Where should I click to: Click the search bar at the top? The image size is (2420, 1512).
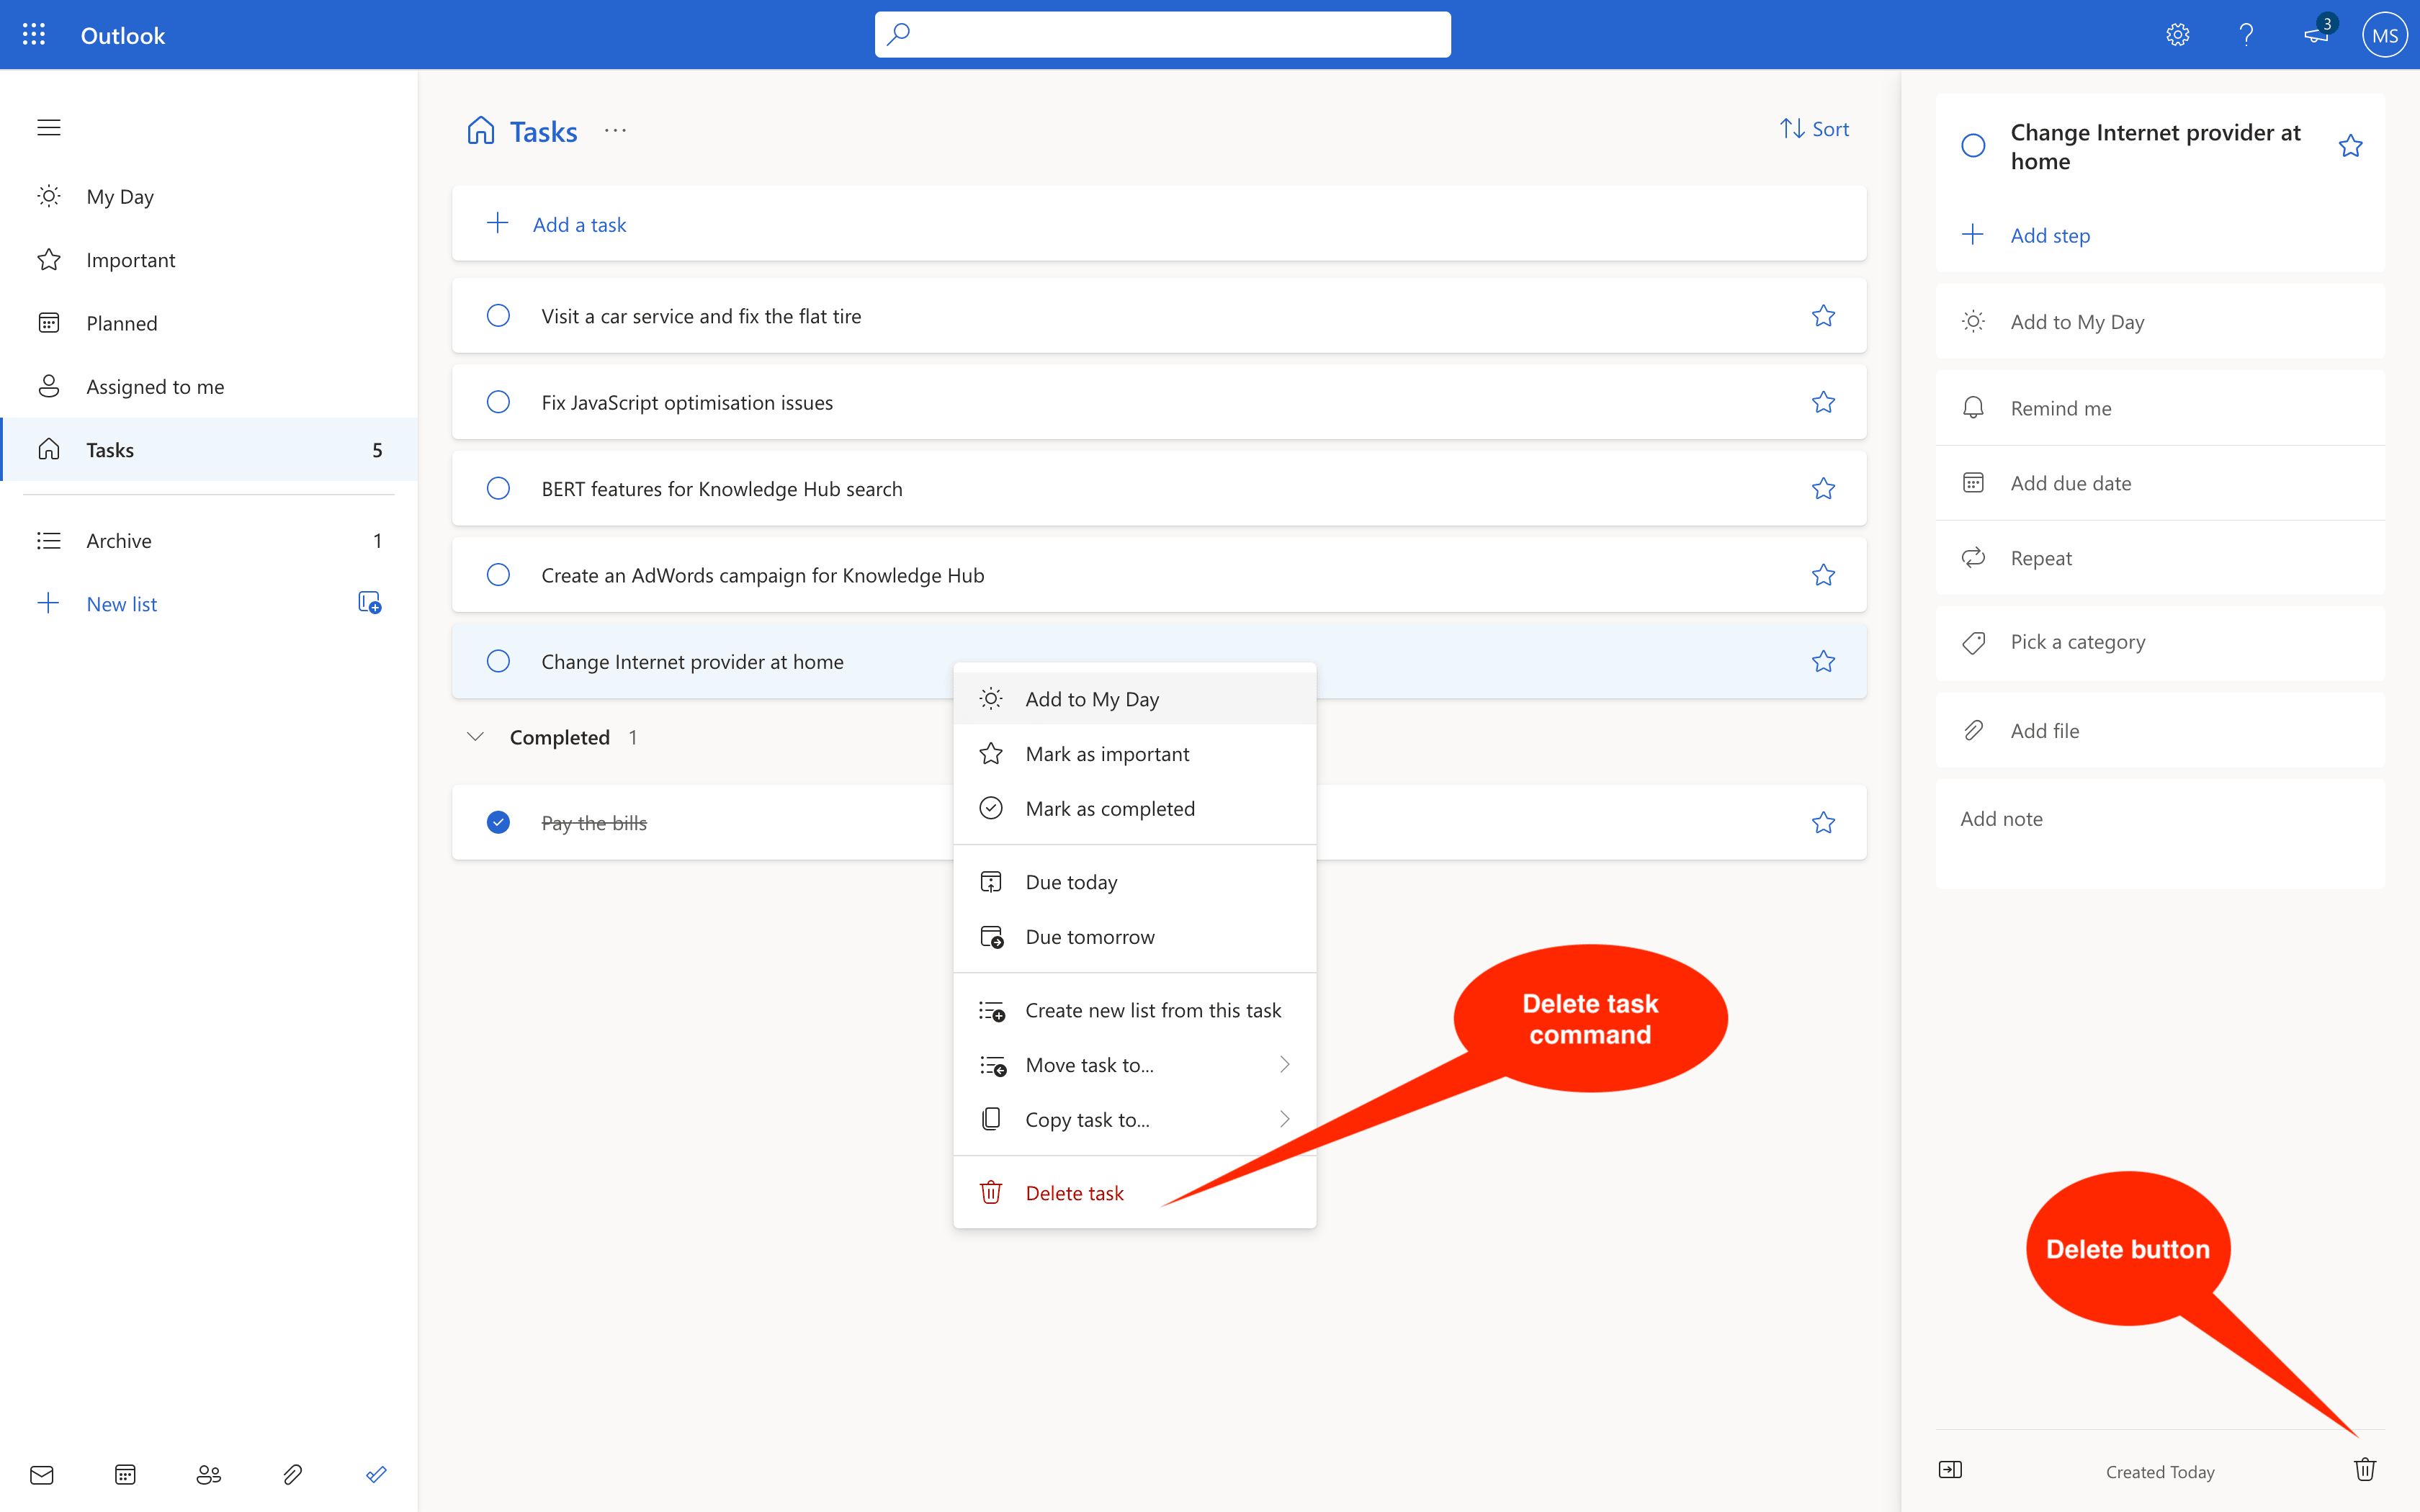1162,34
